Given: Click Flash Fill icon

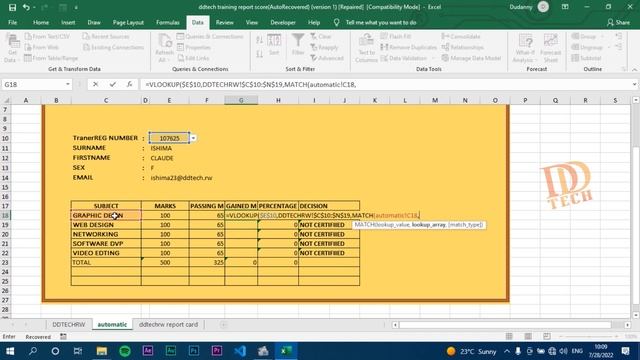Looking at the screenshot, I should [x=396, y=36].
